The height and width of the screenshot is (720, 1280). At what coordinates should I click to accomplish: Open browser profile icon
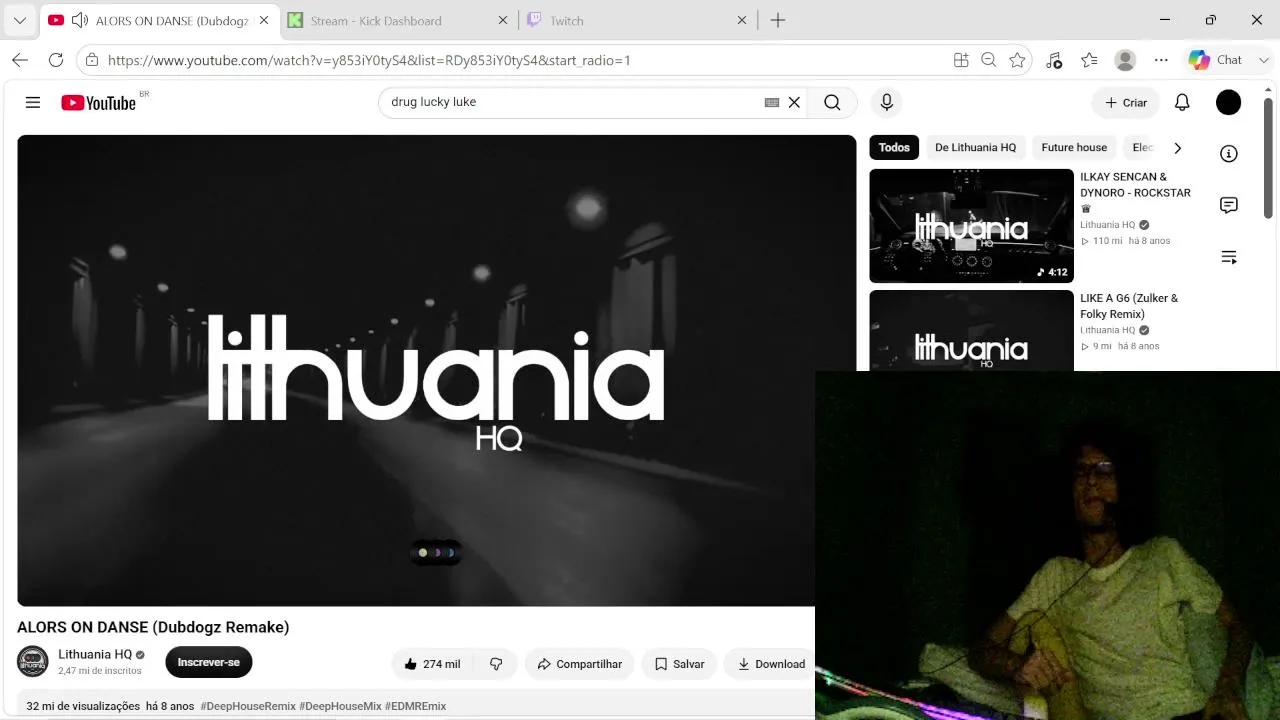[x=1125, y=60]
